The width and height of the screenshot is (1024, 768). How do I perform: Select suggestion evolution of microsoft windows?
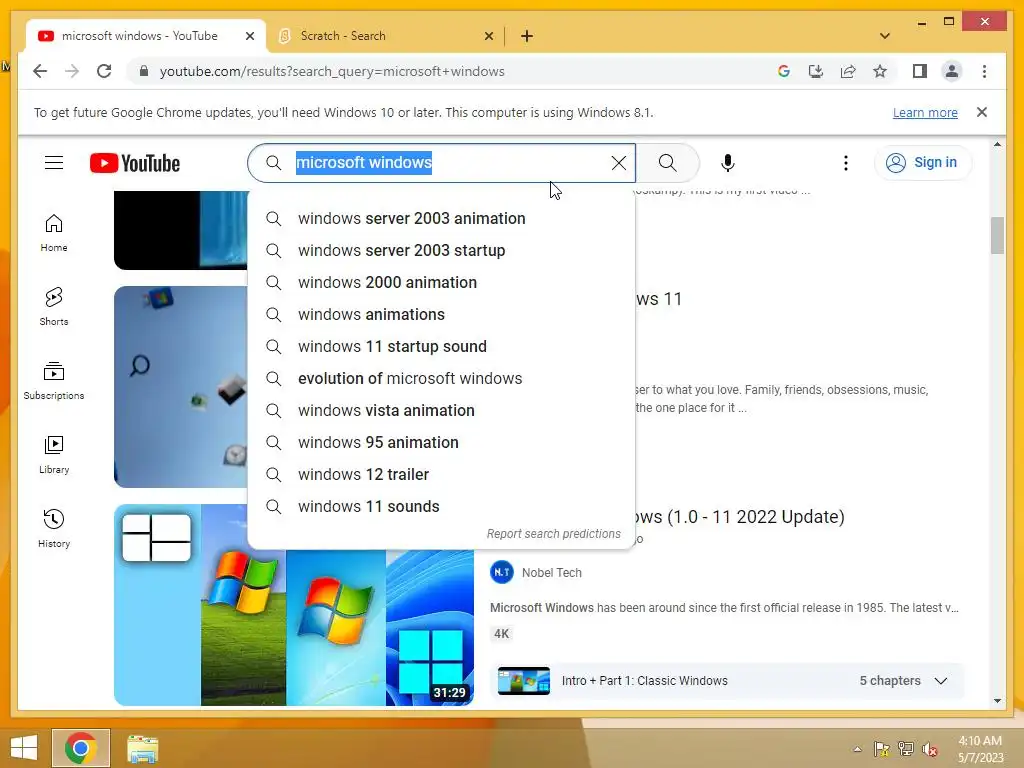441,378
